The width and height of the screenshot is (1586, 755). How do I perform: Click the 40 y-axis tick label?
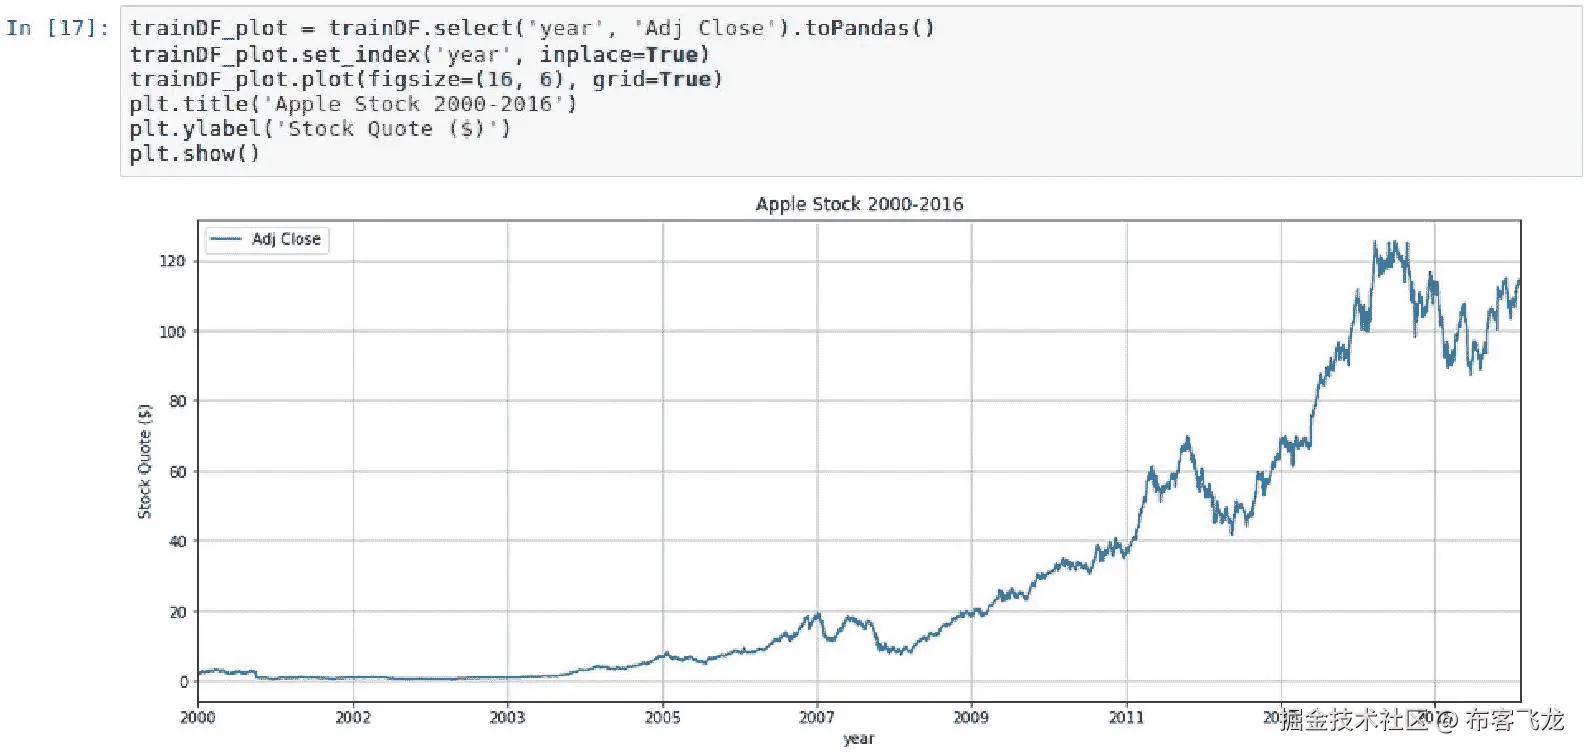click(x=177, y=541)
